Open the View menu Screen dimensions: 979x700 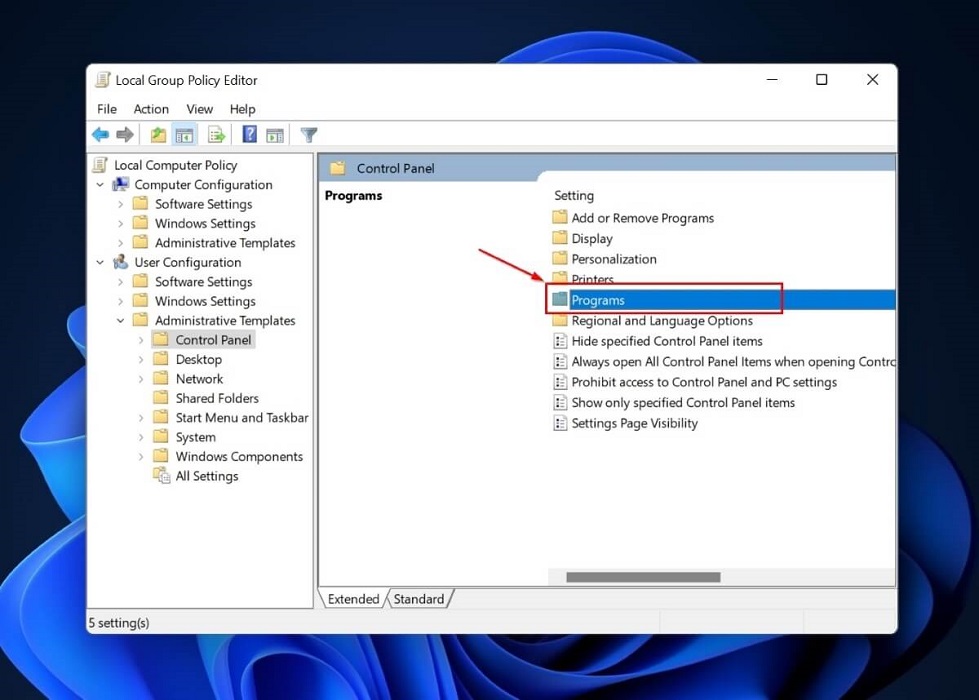[199, 109]
